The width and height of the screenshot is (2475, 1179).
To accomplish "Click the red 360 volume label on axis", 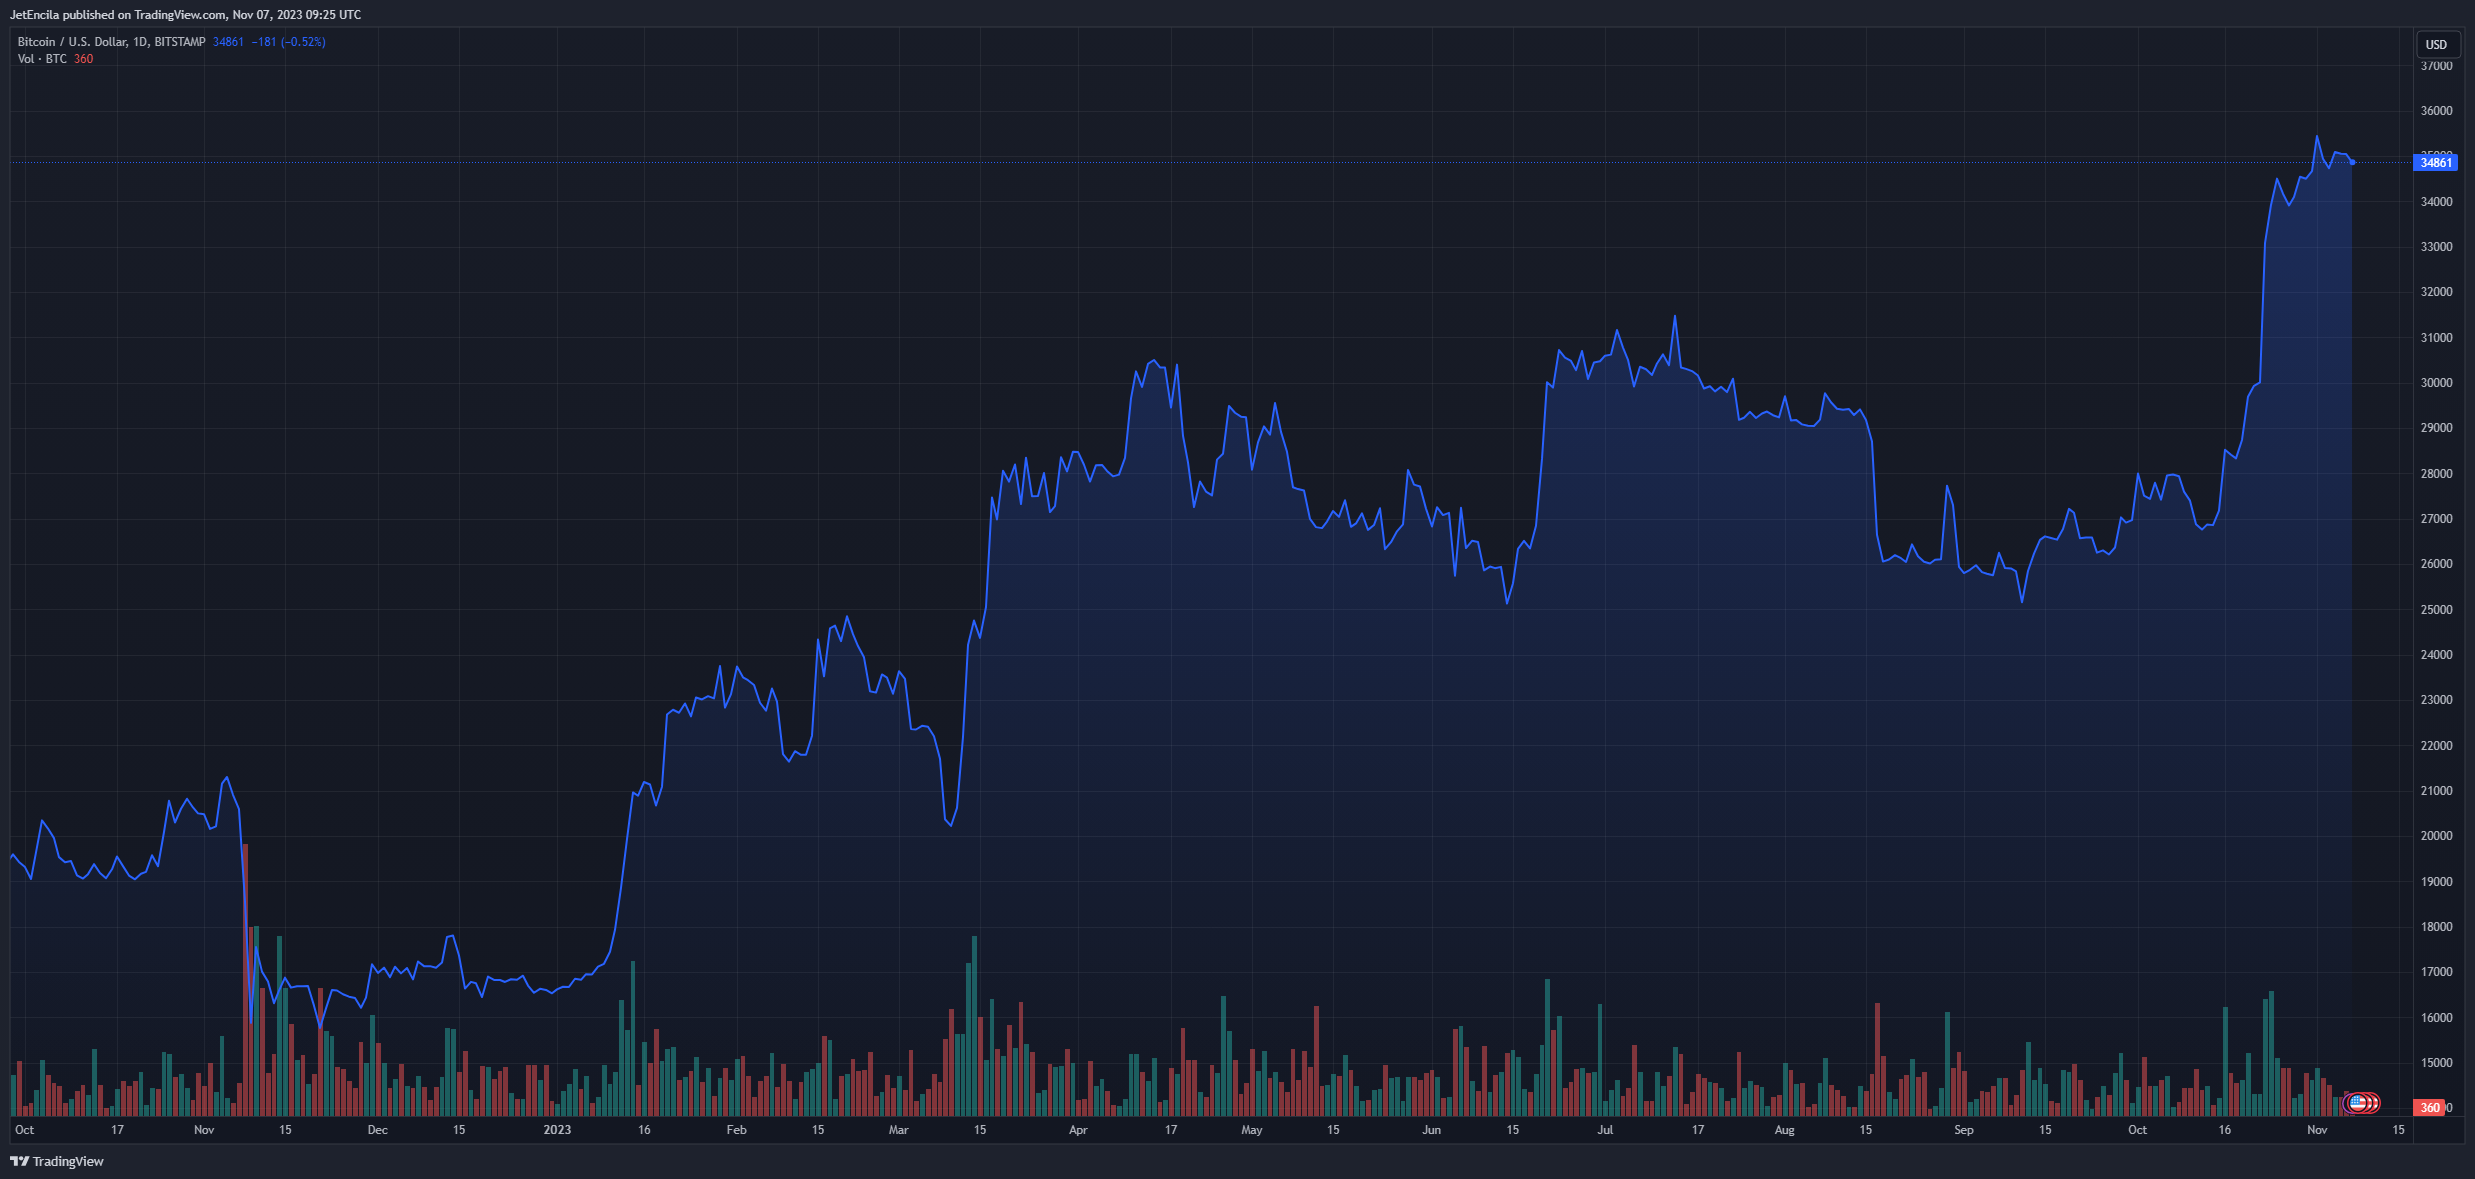I will [2430, 1107].
